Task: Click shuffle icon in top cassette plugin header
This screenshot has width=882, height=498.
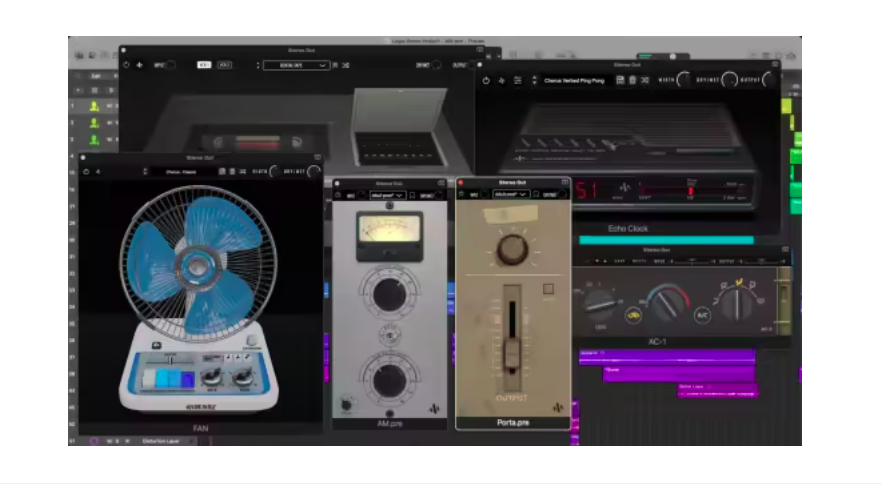Action: tap(346, 65)
